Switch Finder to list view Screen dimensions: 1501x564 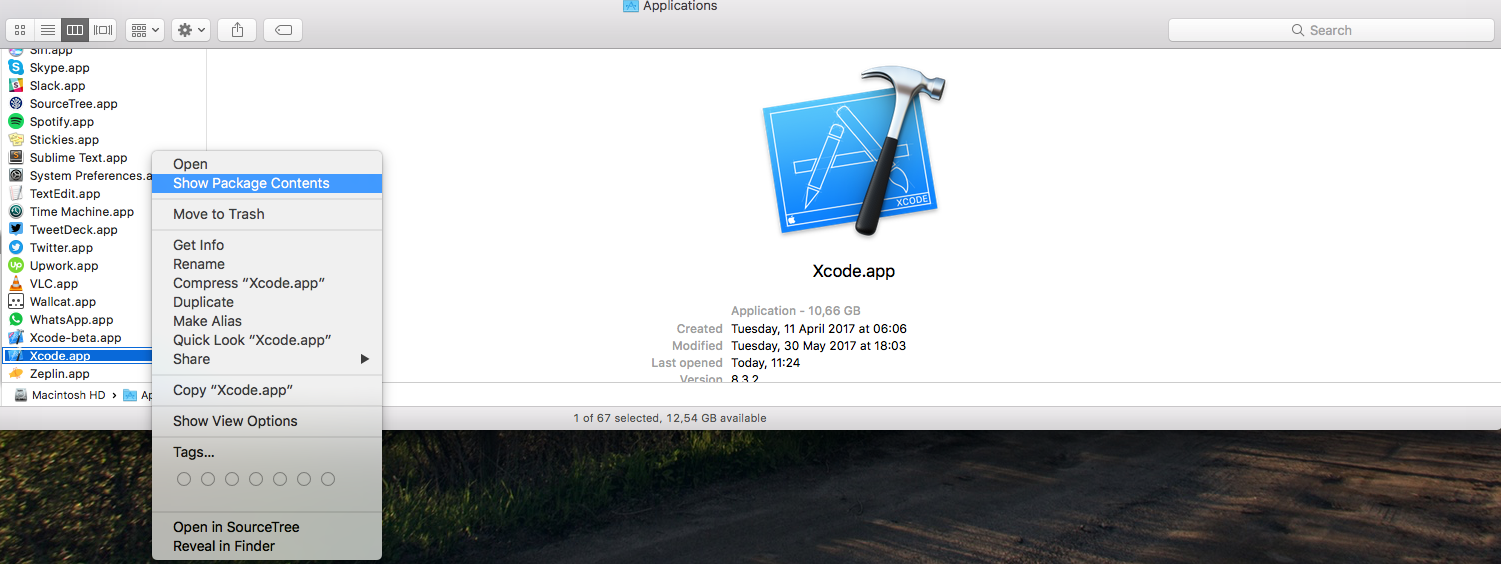point(47,30)
